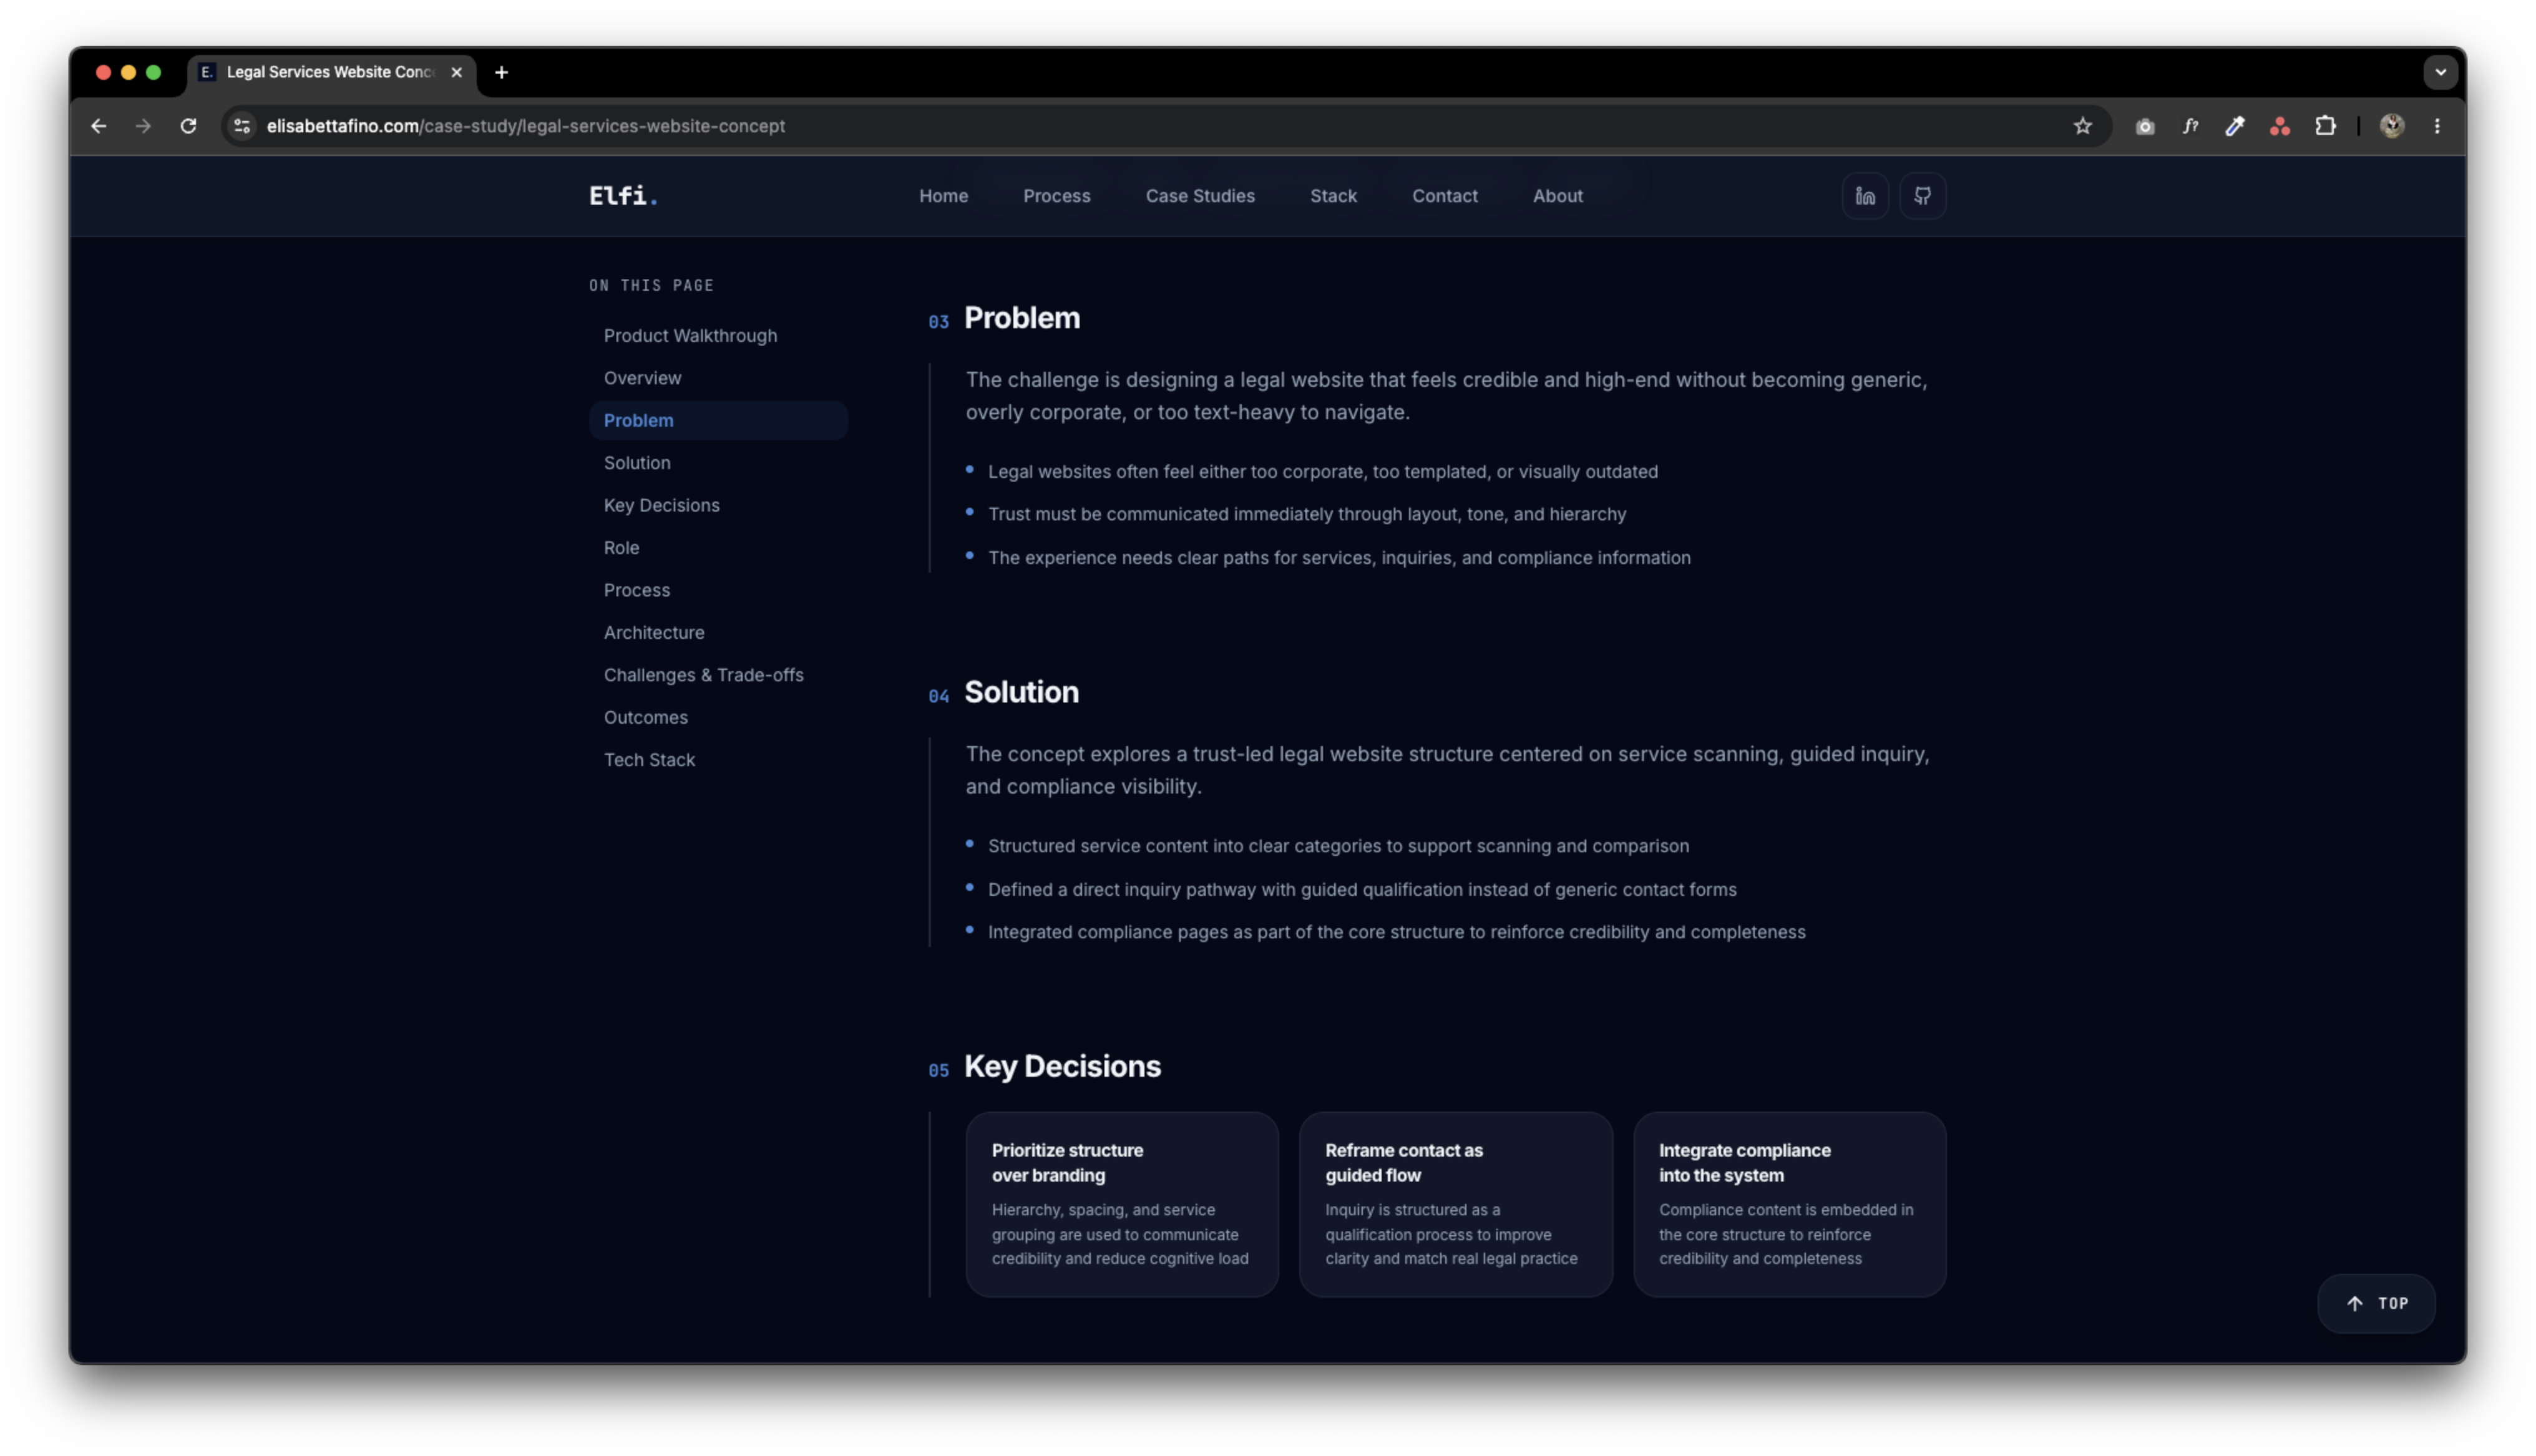View site information icon in address bar
The image size is (2536, 1456).
[x=242, y=126]
